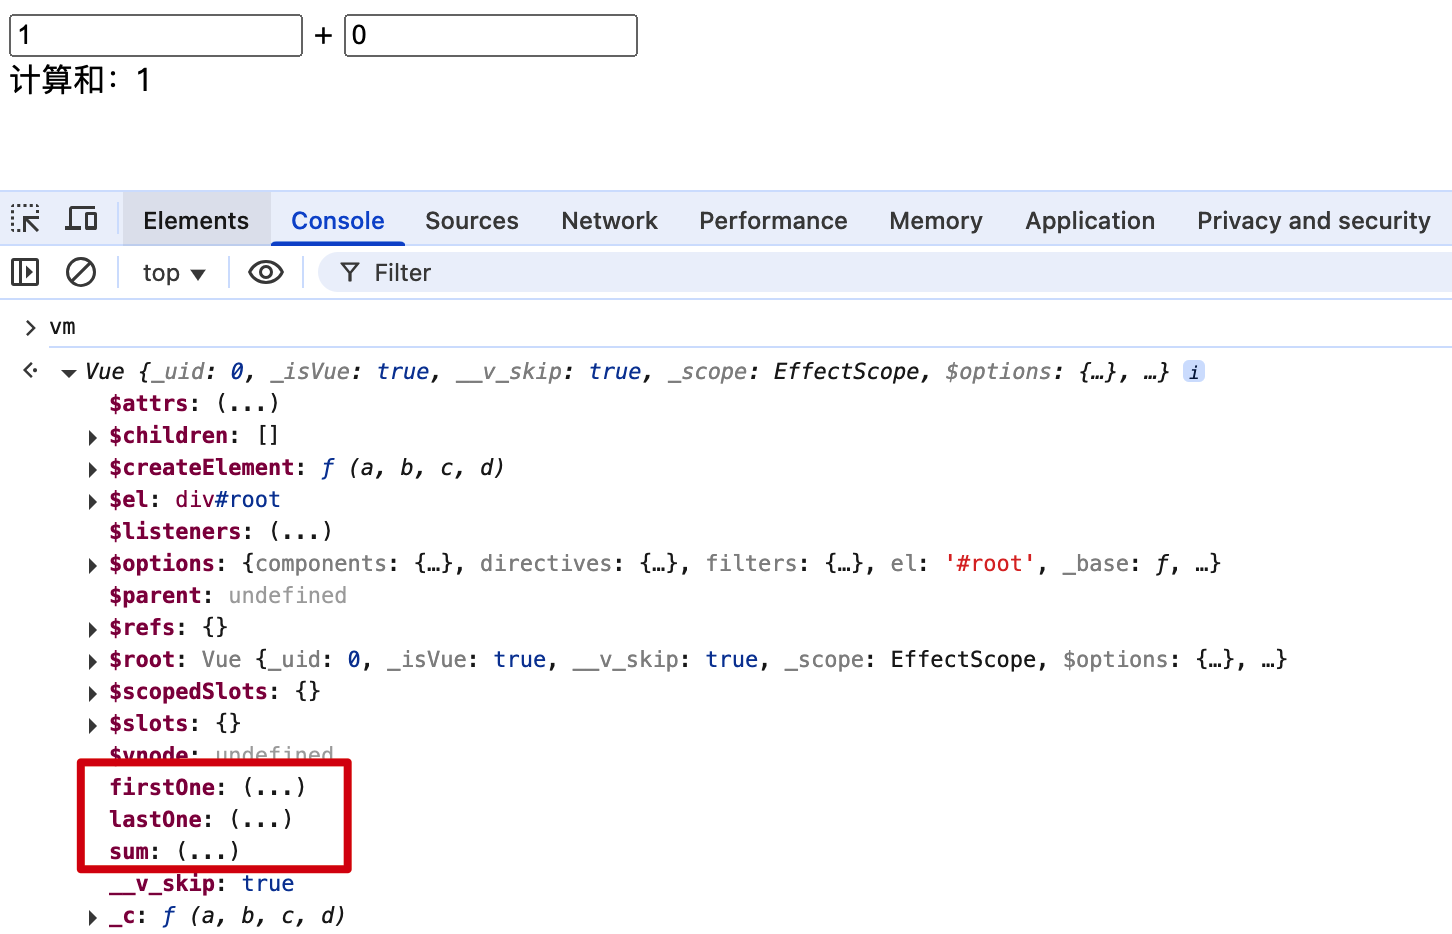The width and height of the screenshot is (1452, 934).
Task: Activate the inspect element picker icon
Action: click(x=25, y=219)
